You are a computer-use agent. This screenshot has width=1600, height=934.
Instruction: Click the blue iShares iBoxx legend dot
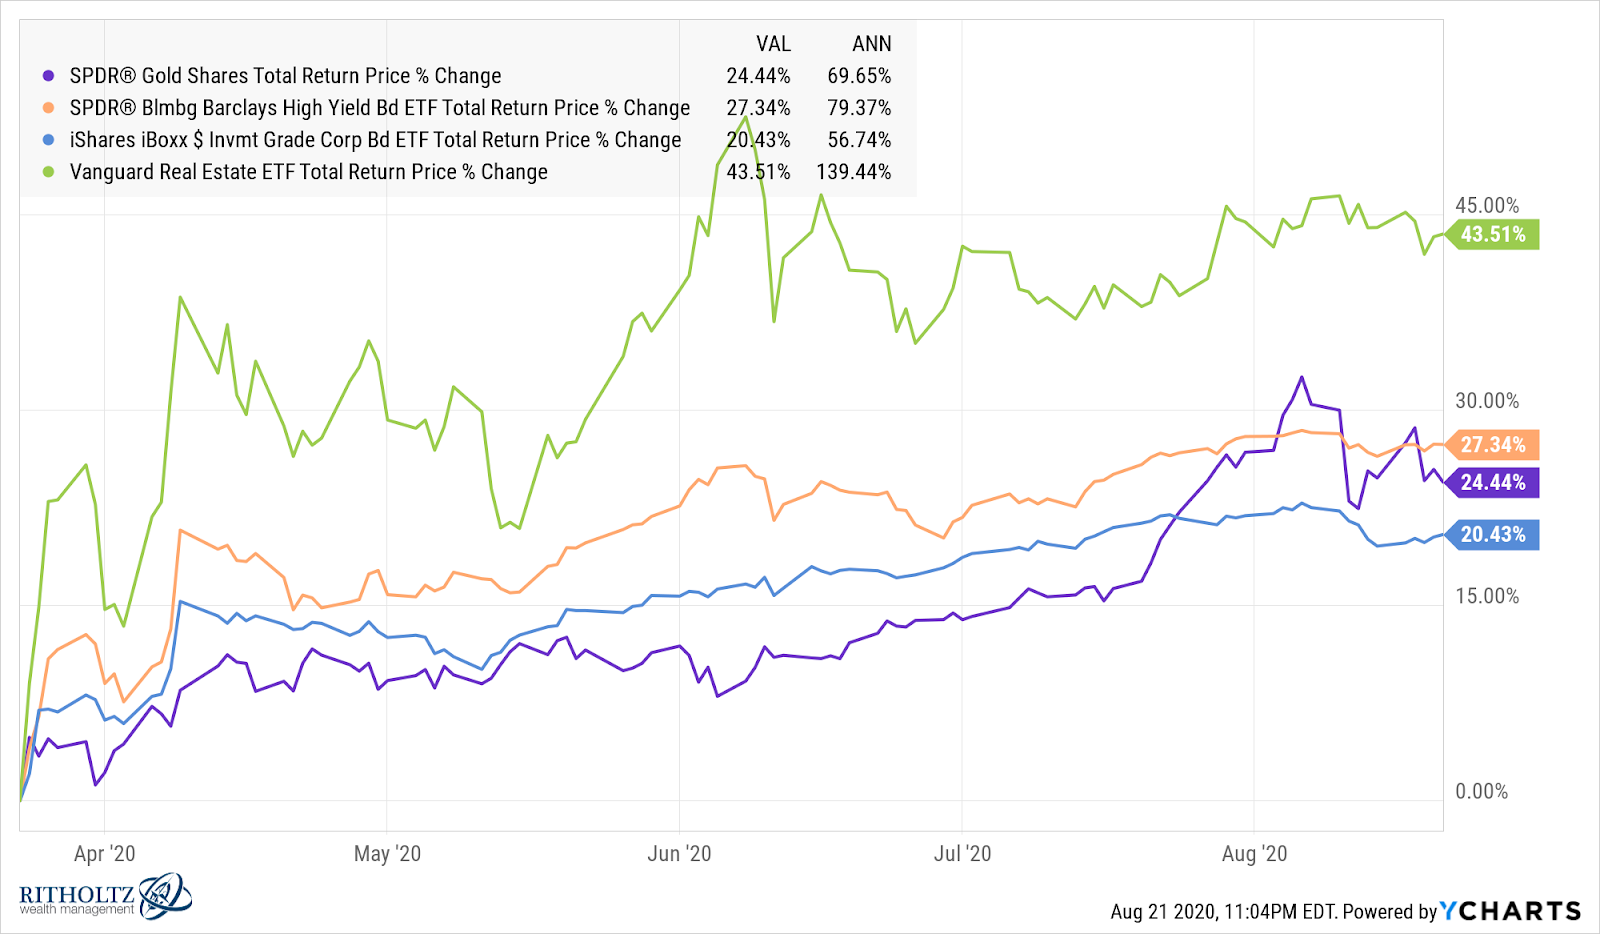[x=48, y=140]
